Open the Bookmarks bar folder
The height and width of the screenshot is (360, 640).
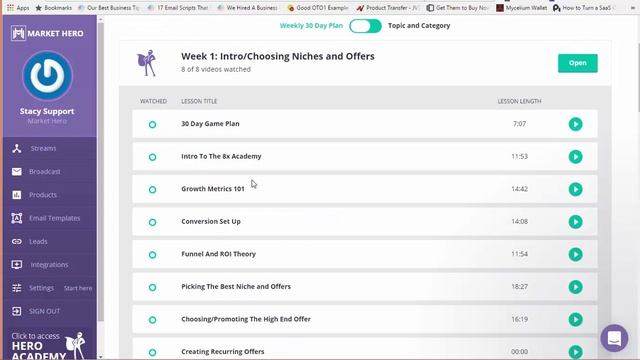pos(53,8)
